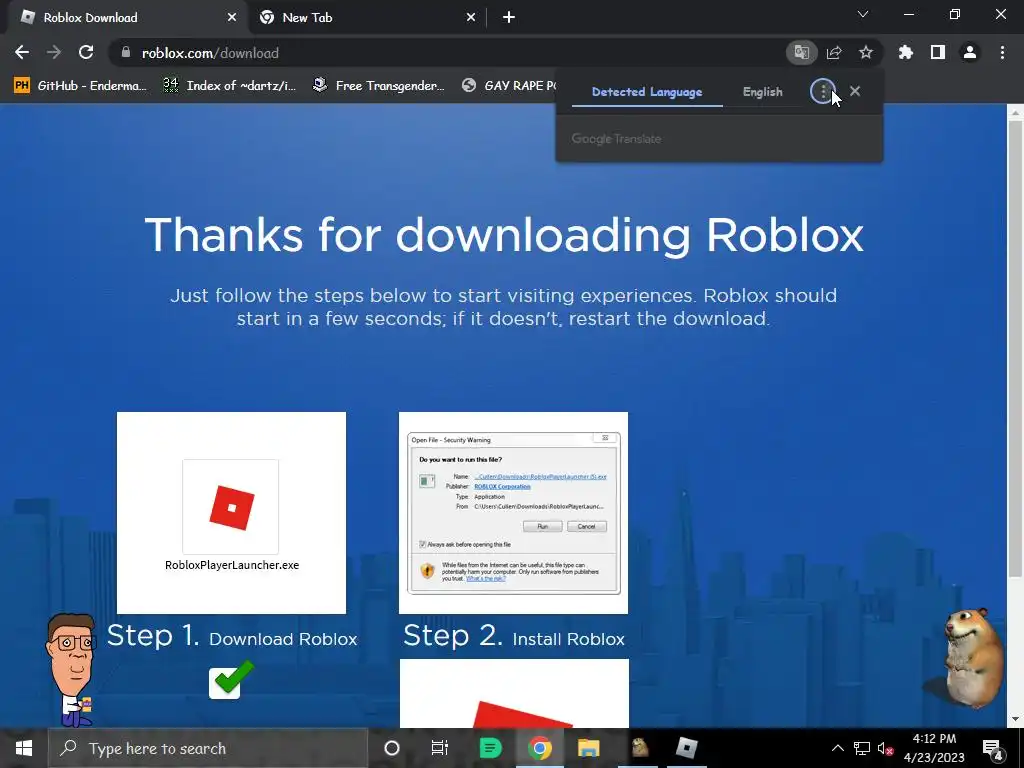
Task: Open translate options three-dot menu
Action: pyautogui.click(x=823, y=91)
